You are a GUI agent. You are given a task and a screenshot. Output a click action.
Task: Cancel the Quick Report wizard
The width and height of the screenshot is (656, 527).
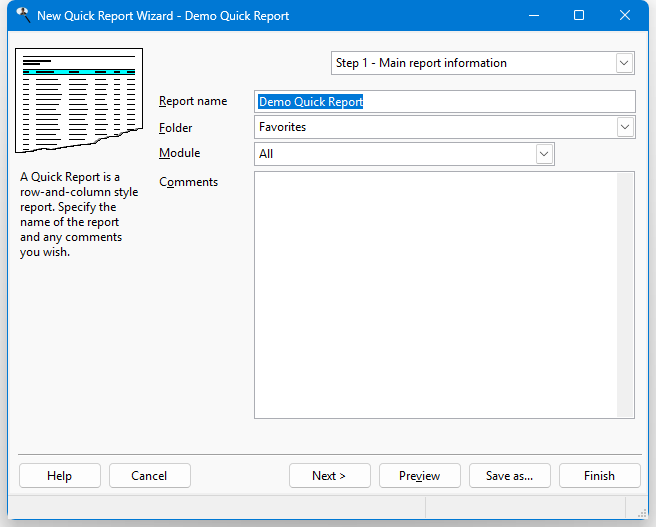tap(149, 476)
